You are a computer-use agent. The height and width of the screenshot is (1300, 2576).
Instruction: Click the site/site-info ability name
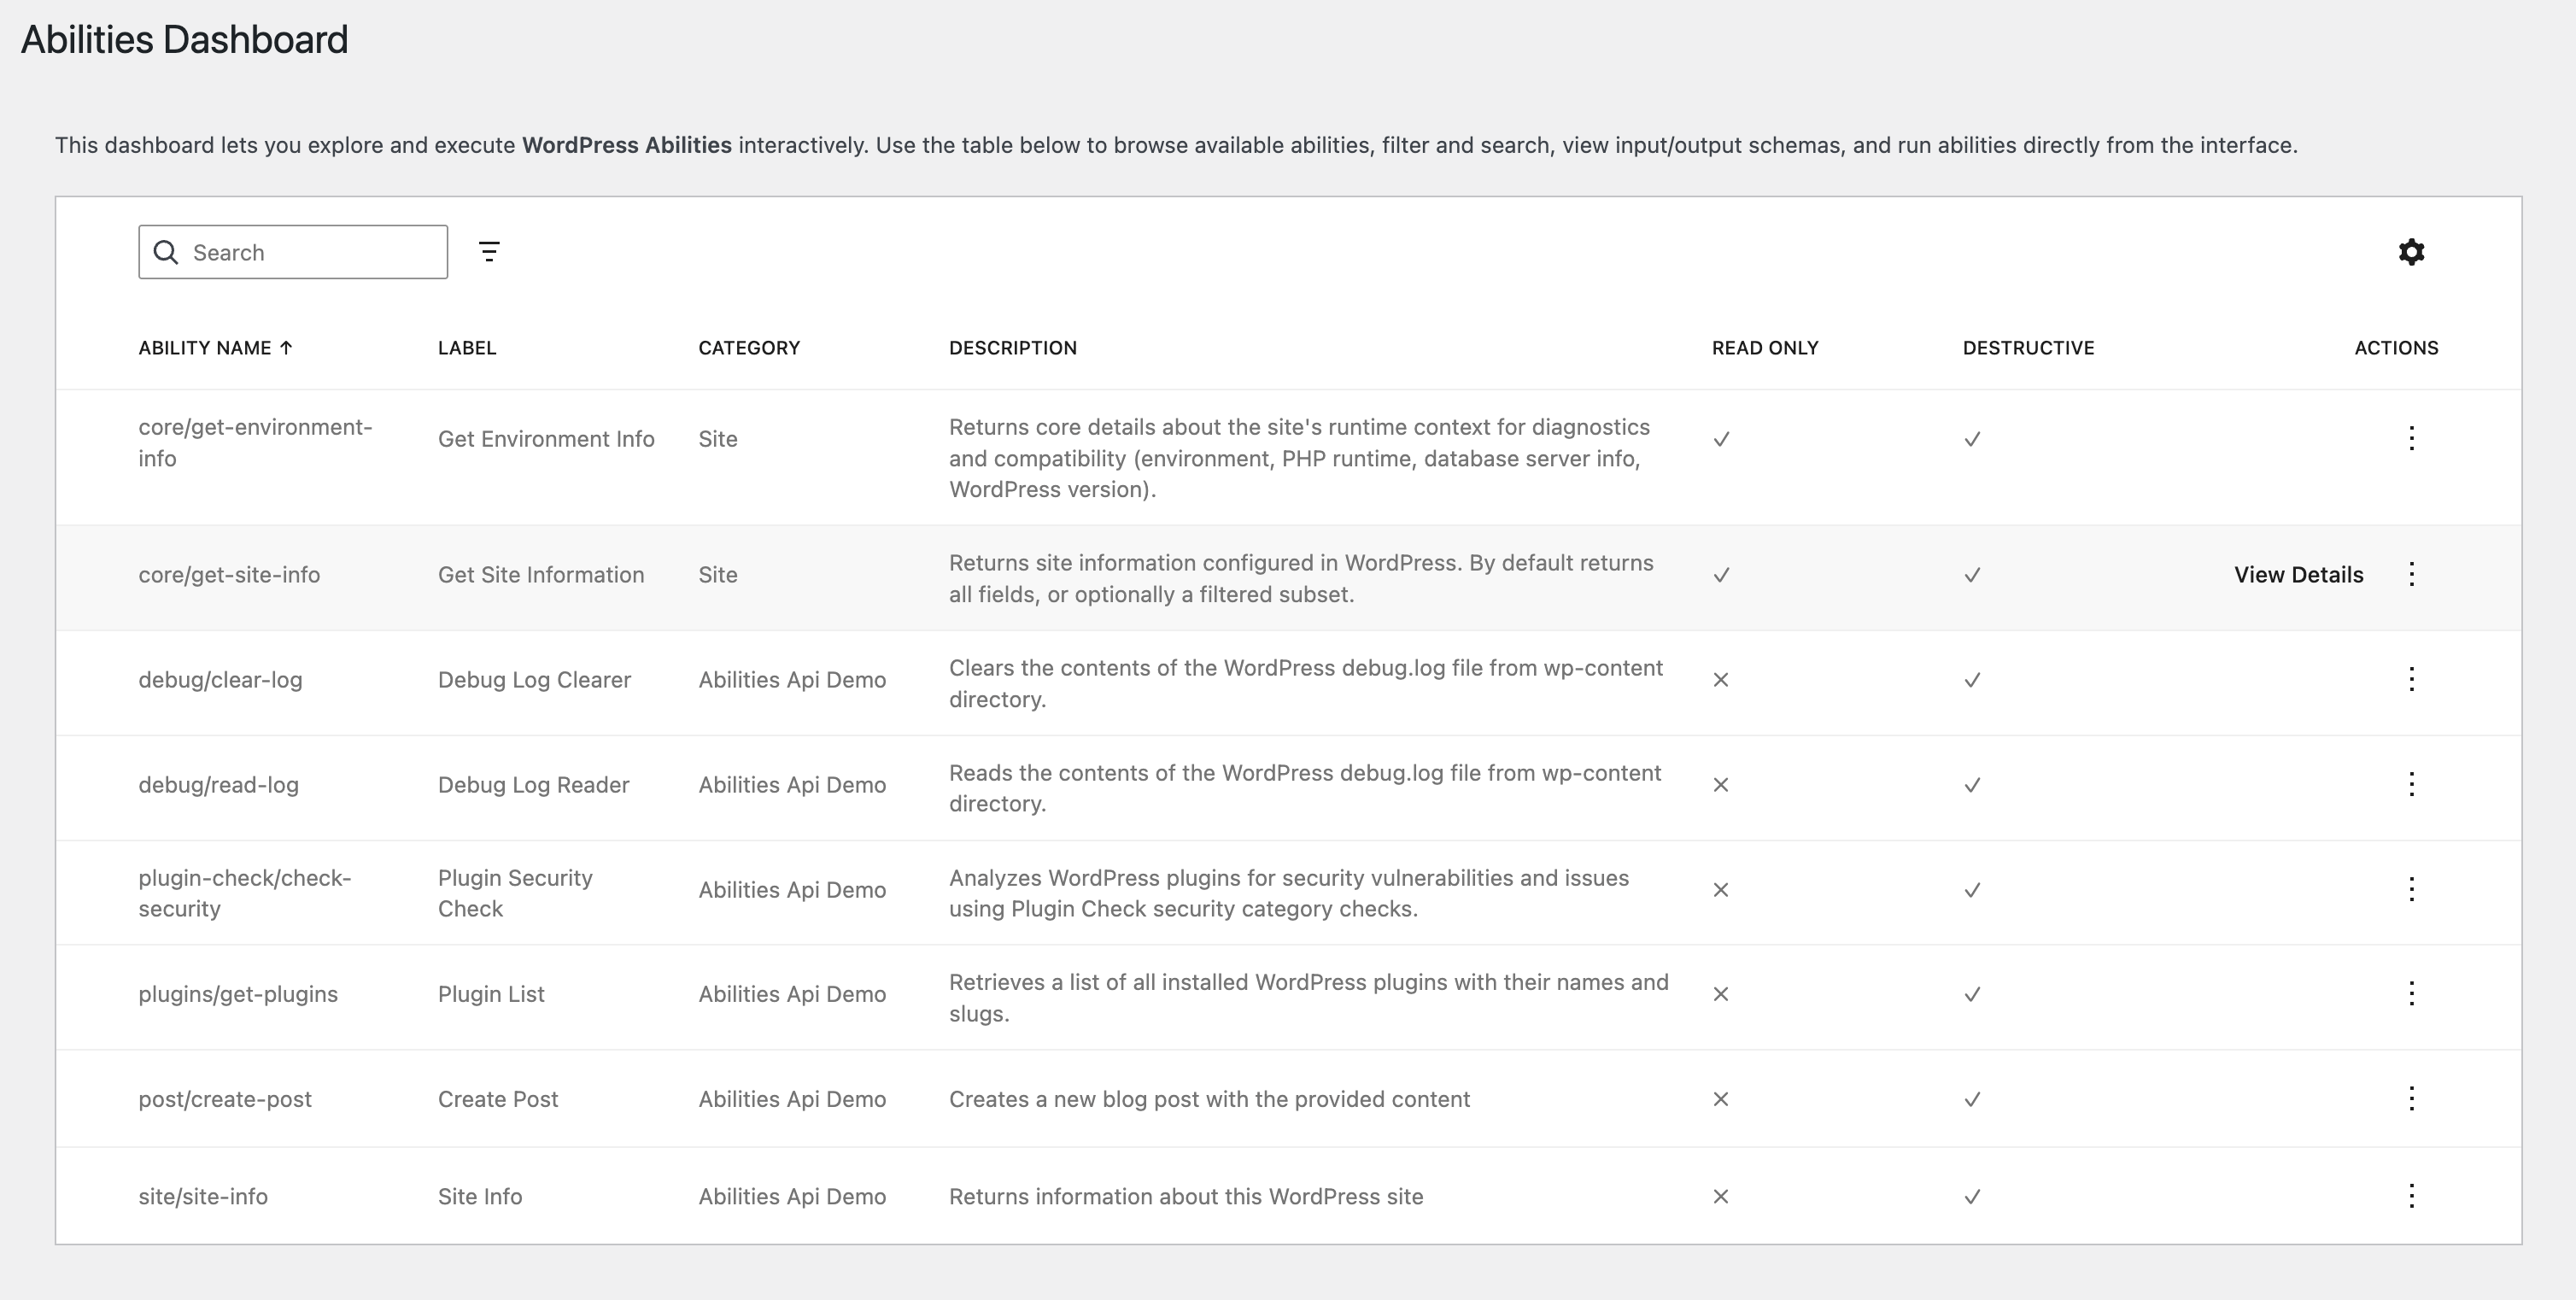click(203, 1197)
